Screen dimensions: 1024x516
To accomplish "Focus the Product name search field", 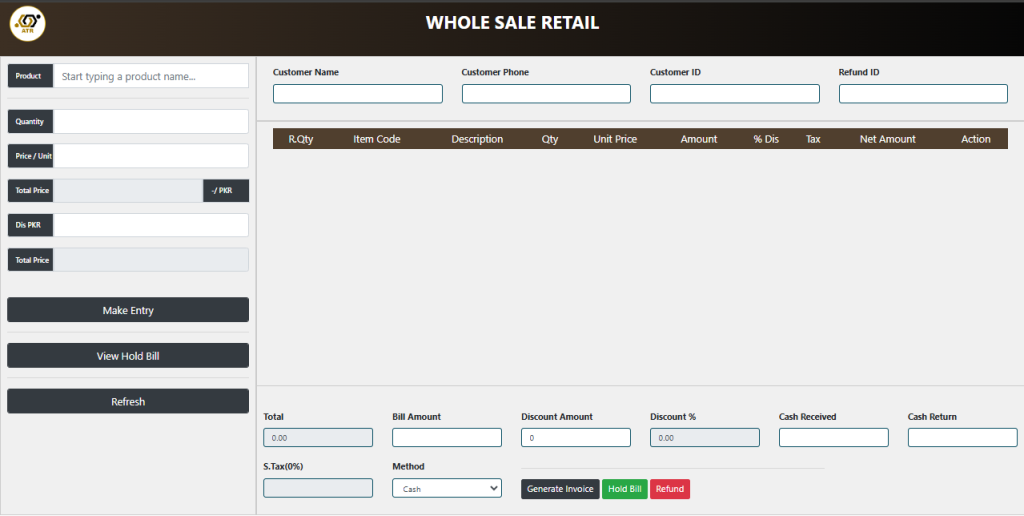I will (150, 76).
